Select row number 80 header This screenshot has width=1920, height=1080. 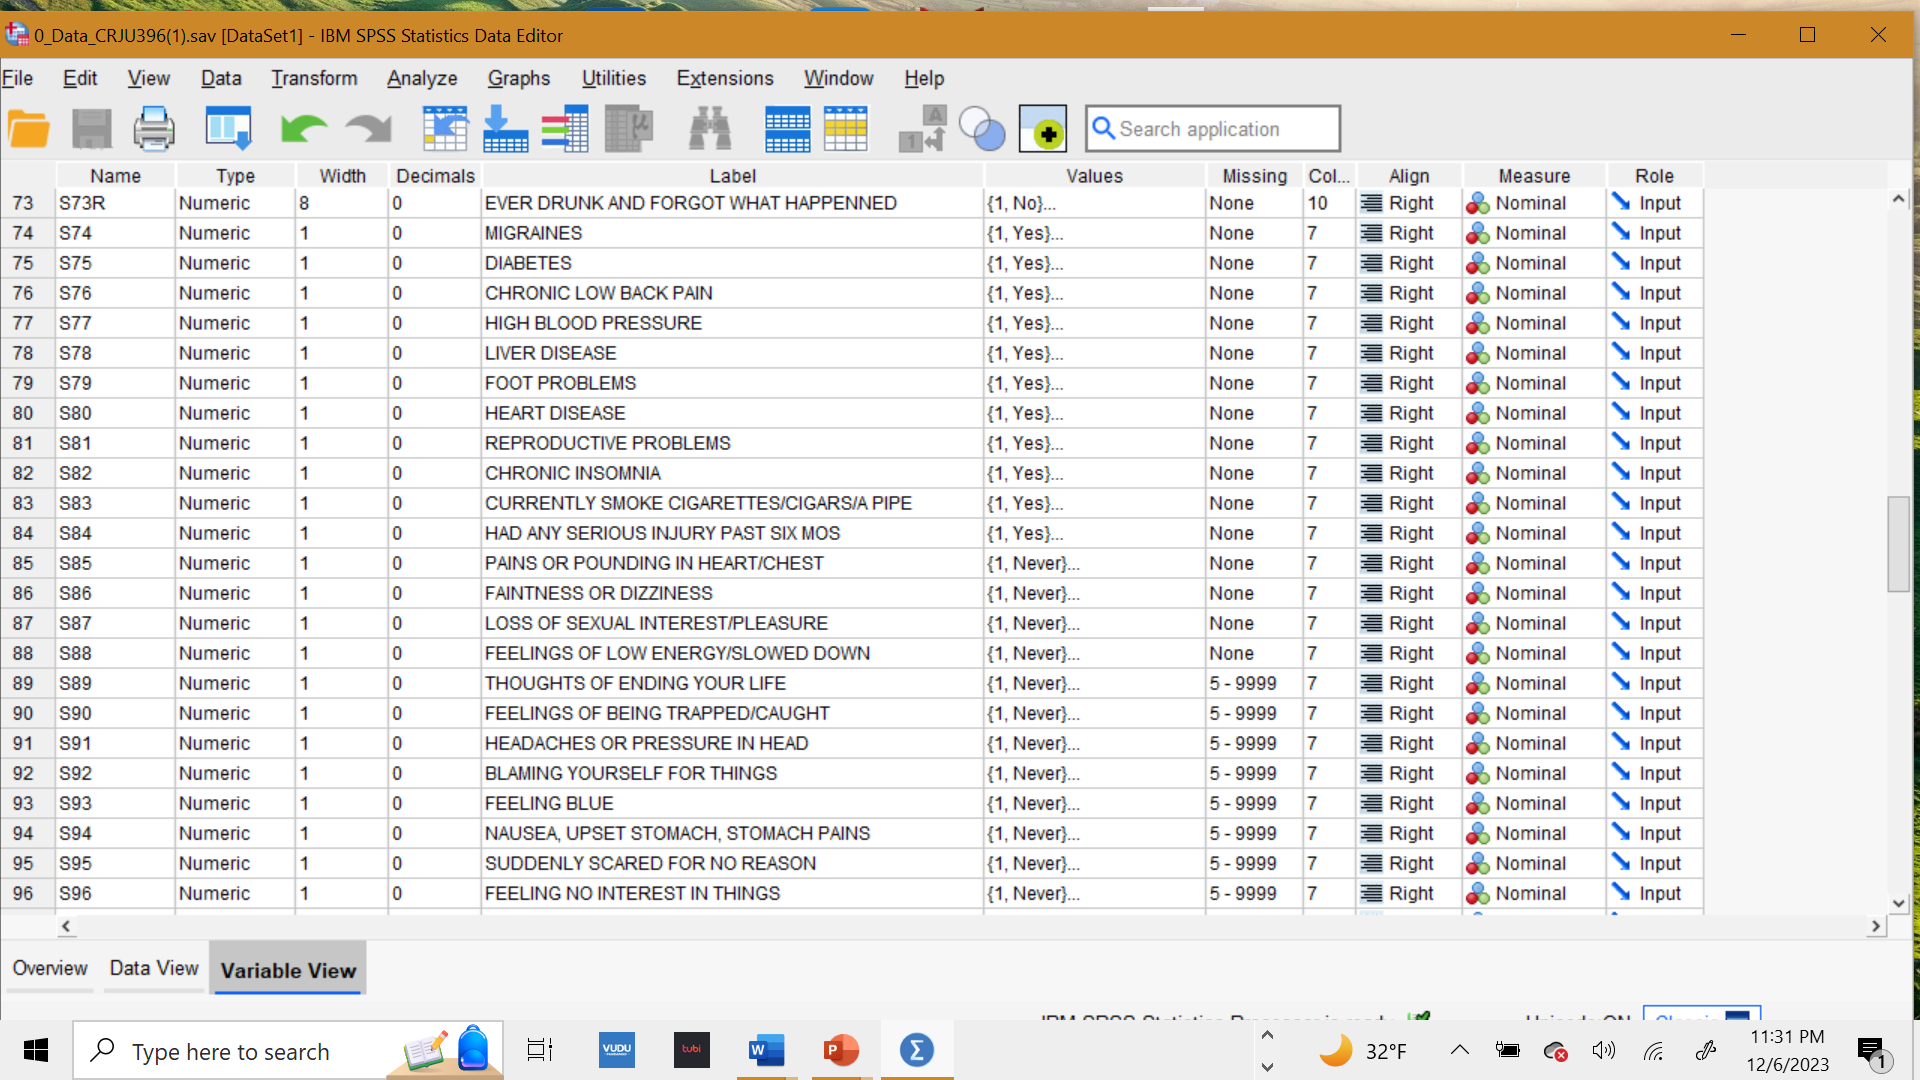pyautogui.click(x=23, y=413)
